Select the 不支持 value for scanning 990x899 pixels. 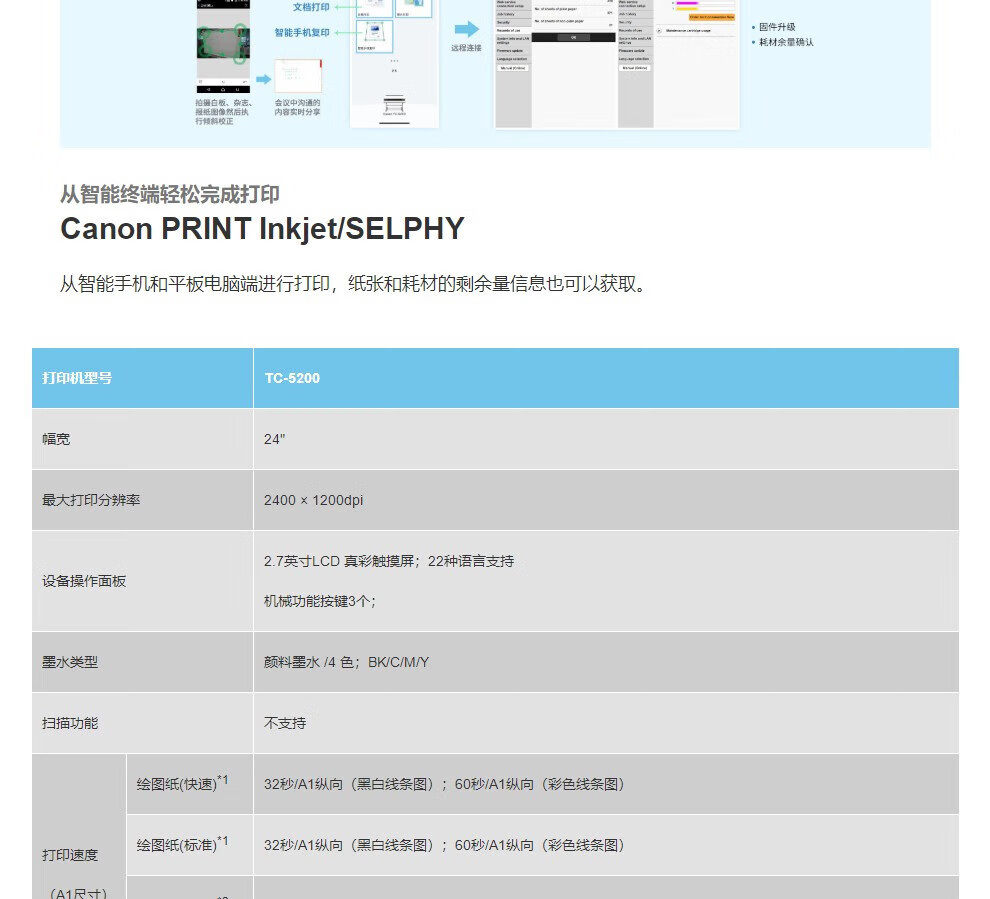[285, 723]
